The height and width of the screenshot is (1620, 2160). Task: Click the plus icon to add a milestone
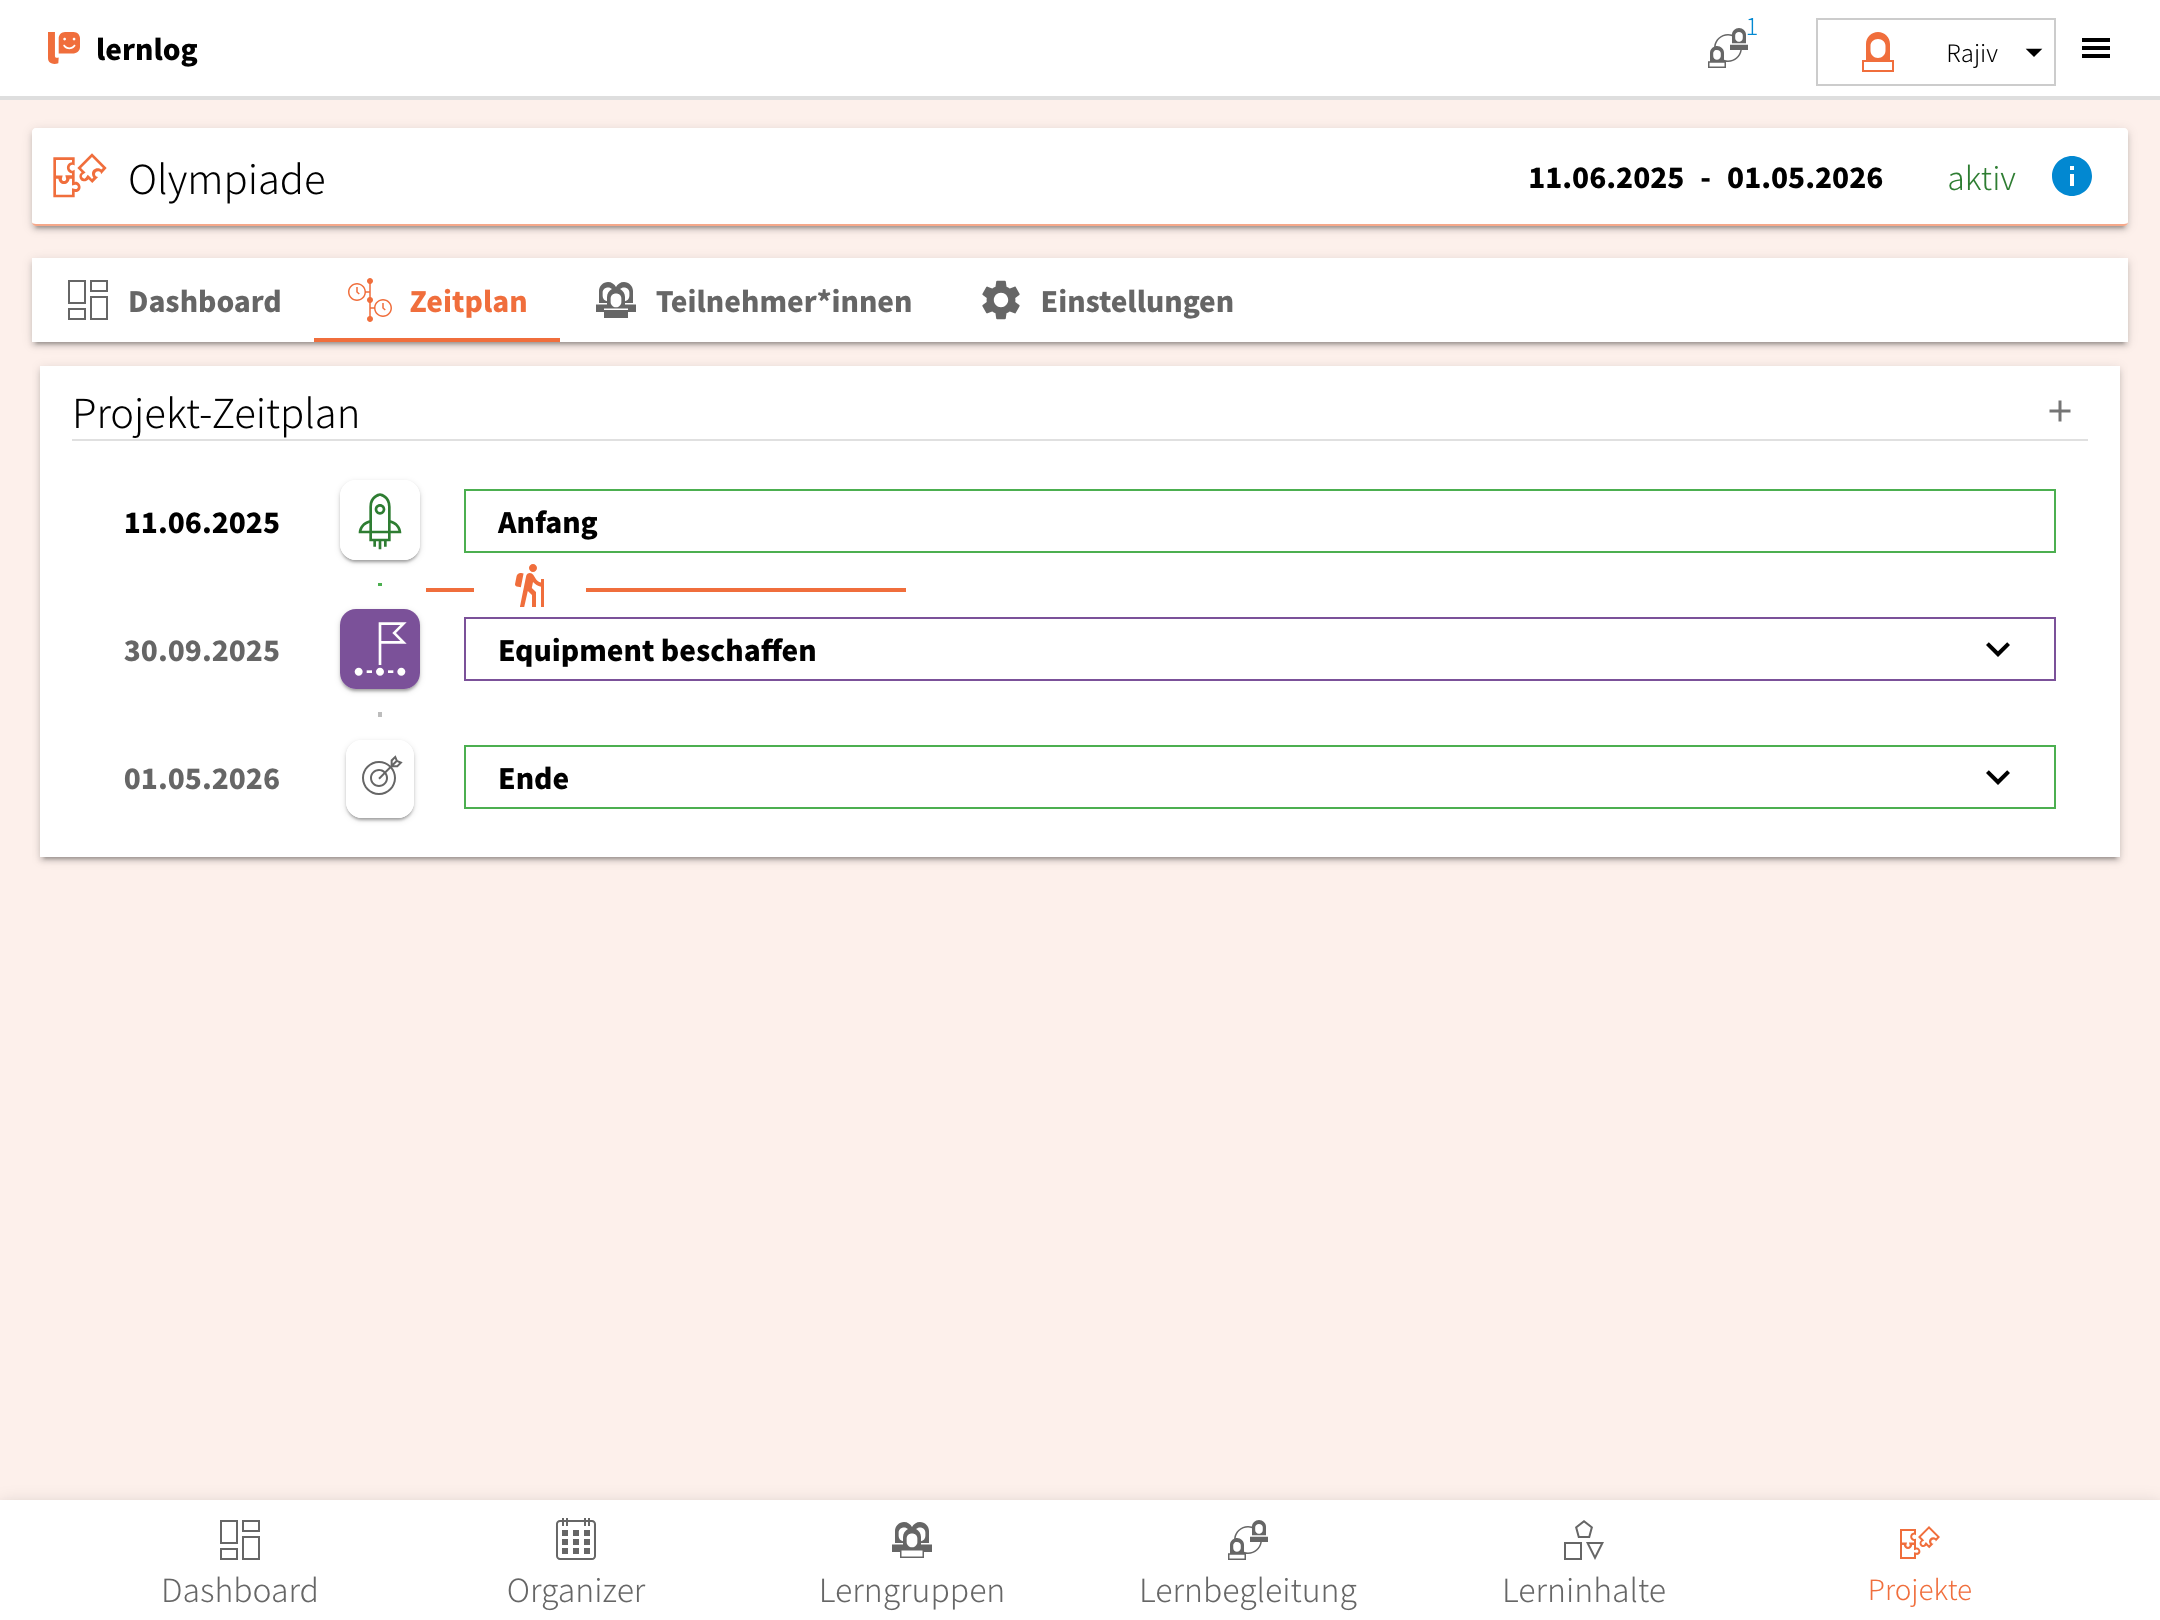pyautogui.click(x=2059, y=411)
